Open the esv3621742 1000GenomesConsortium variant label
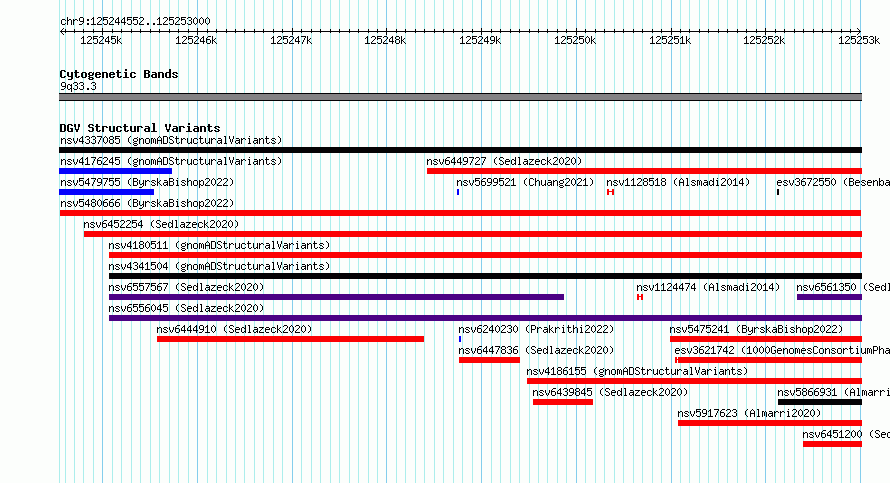The image size is (890, 483). click(x=782, y=350)
